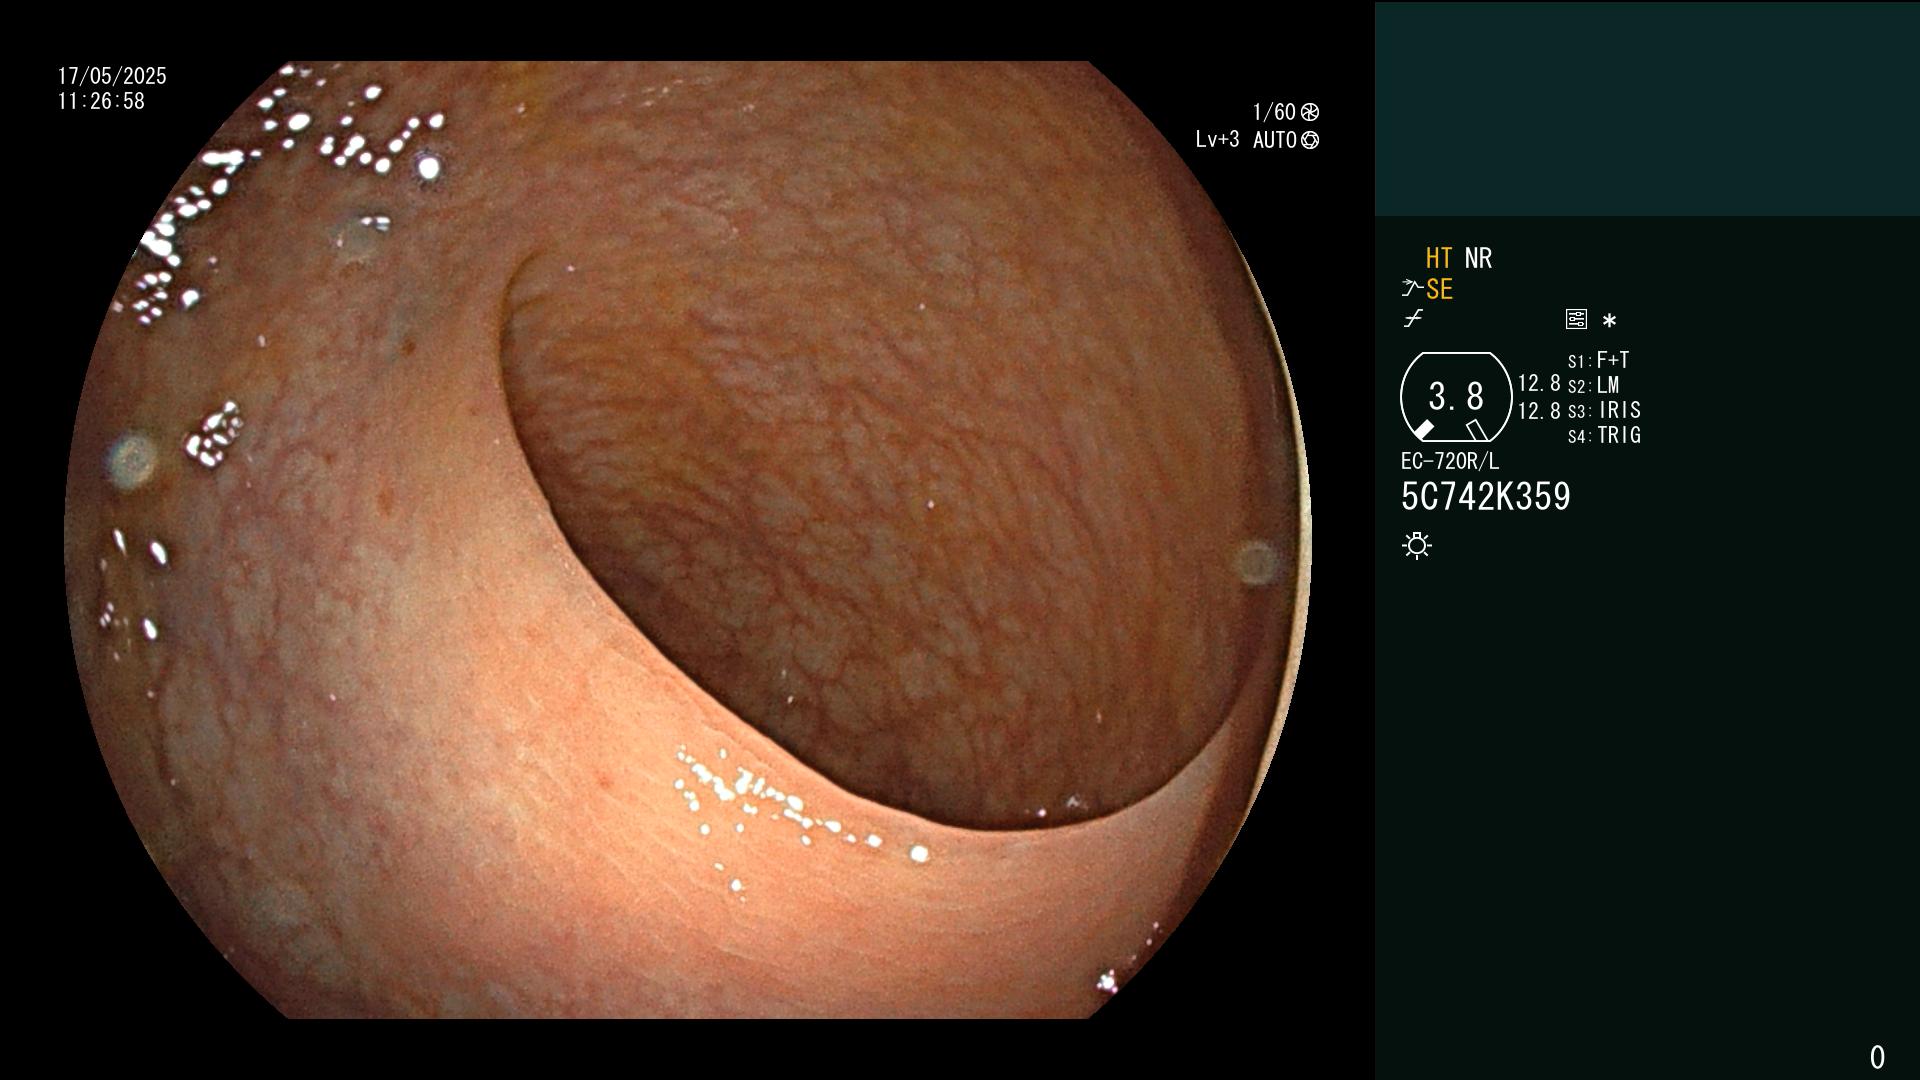Click the settings sliders icon
The width and height of the screenshot is (1920, 1080).
point(1576,319)
